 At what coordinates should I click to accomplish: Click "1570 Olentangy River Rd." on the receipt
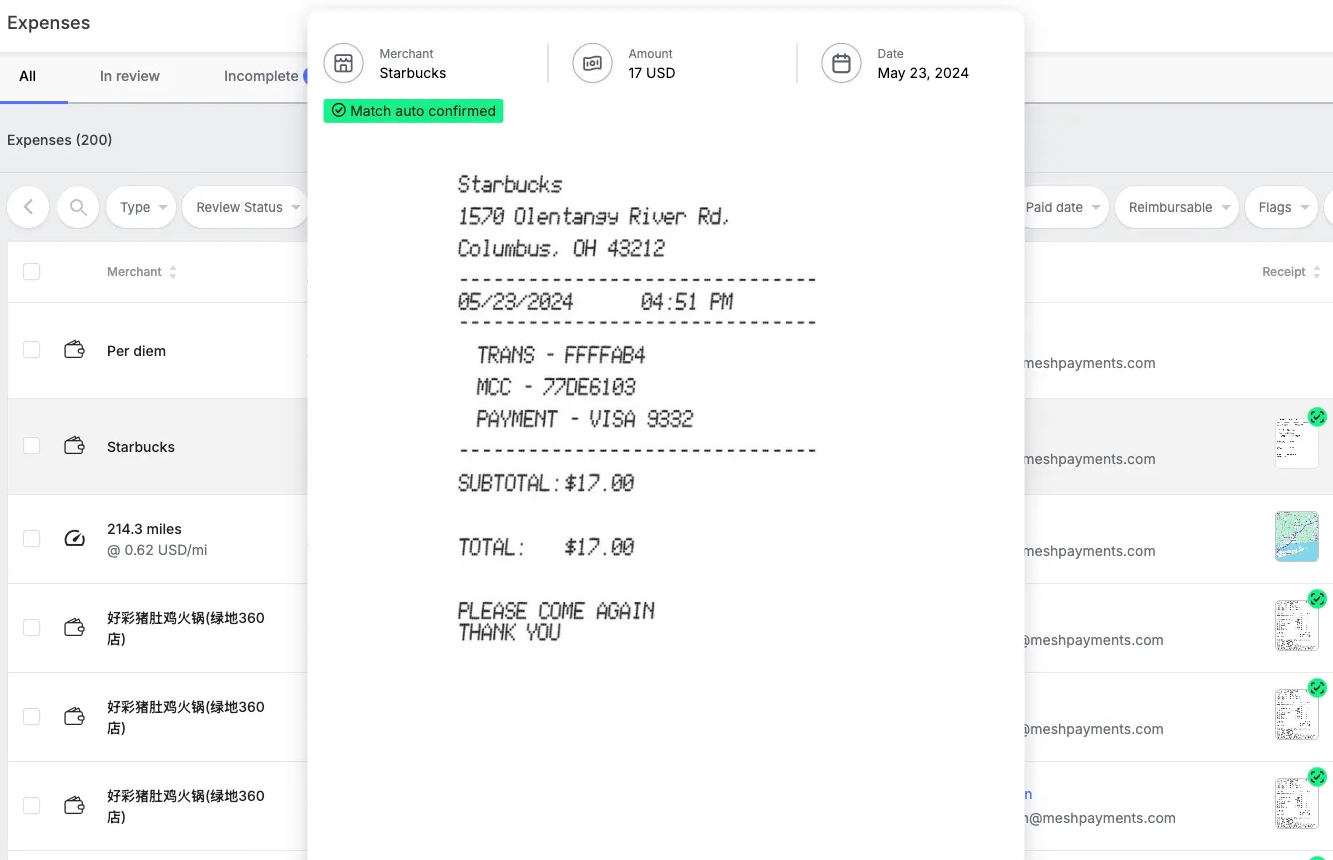pos(594,217)
